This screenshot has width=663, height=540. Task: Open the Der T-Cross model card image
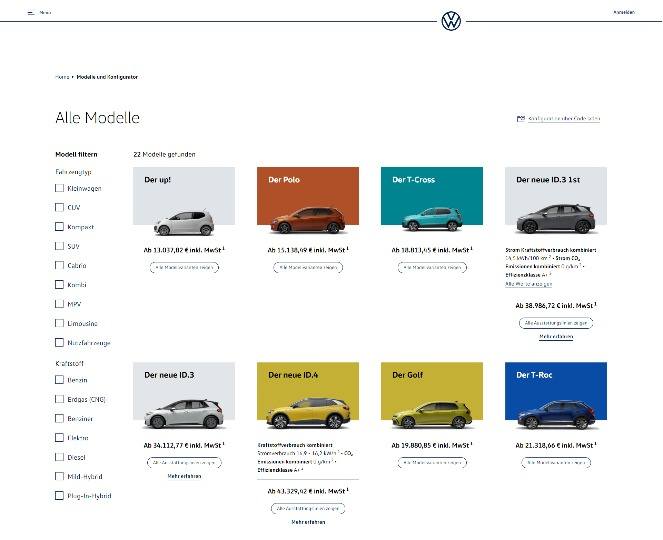tap(432, 201)
